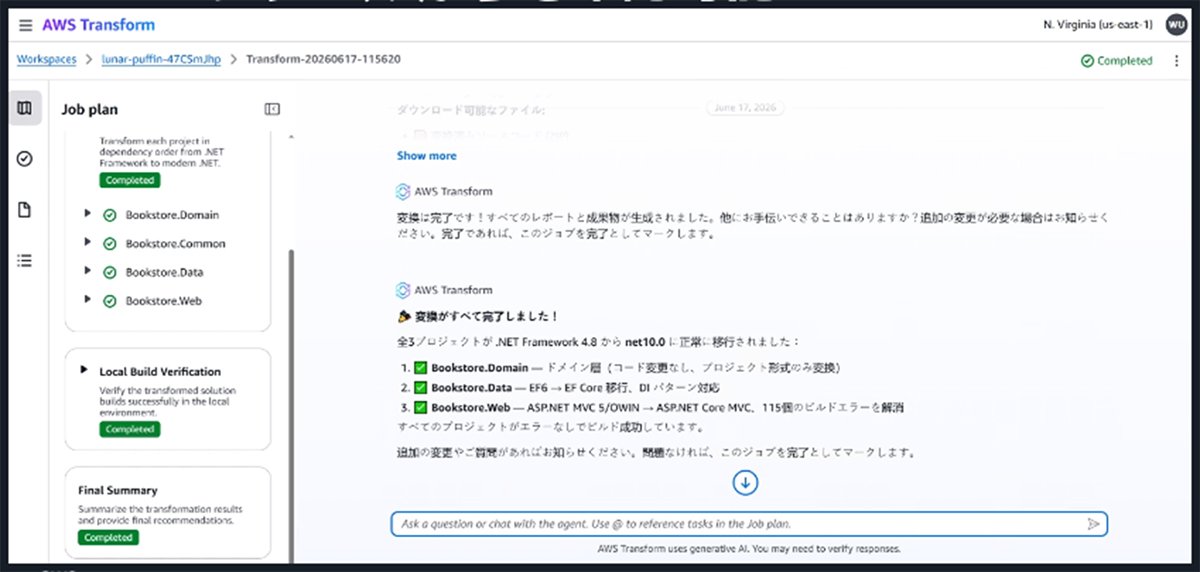Open the vertical three-dot job options menu

(x=1176, y=60)
